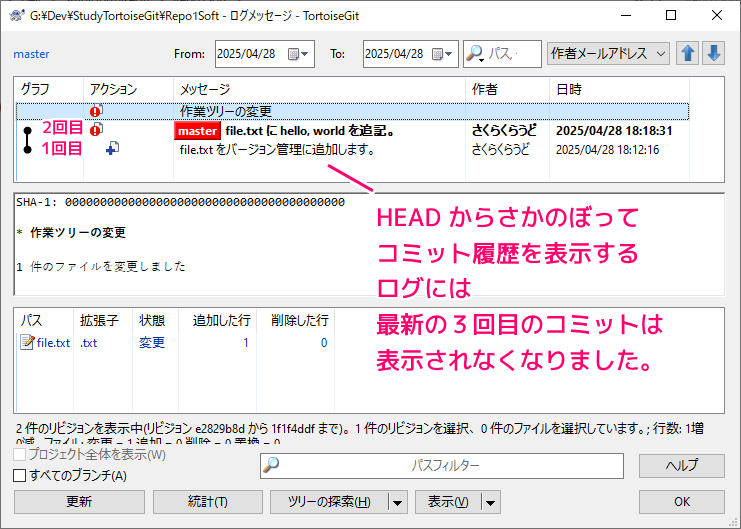
Task: Click the 削除した行 column header
Action: tap(296, 321)
